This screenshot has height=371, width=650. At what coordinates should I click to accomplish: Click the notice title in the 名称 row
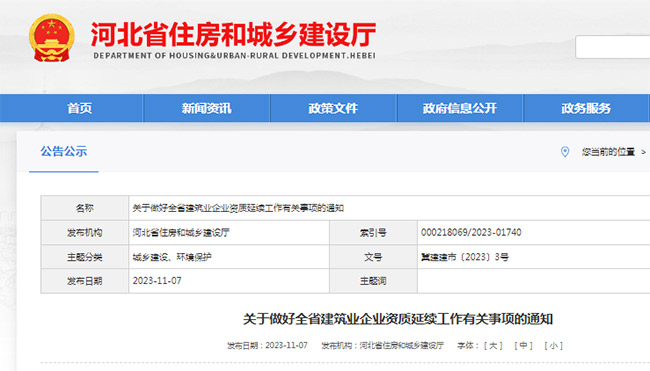click(x=238, y=208)
